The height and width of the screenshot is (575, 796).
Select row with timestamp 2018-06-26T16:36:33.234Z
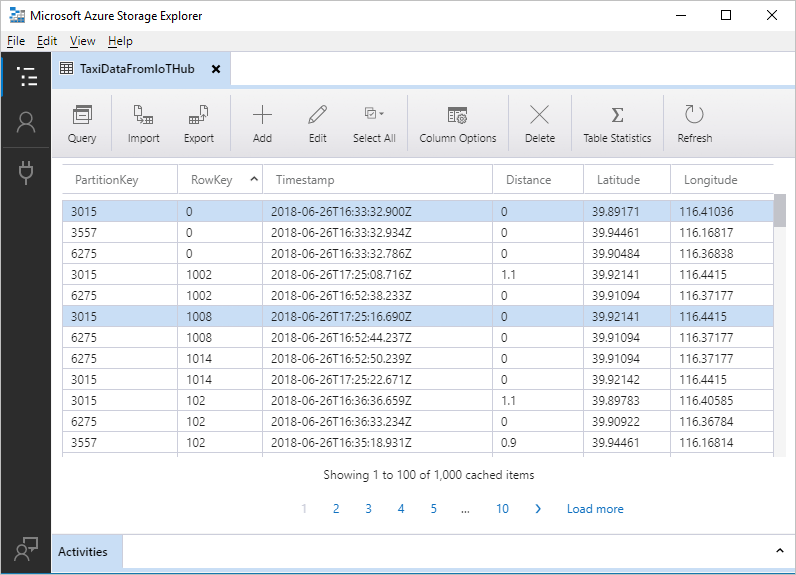pos(418,421)
